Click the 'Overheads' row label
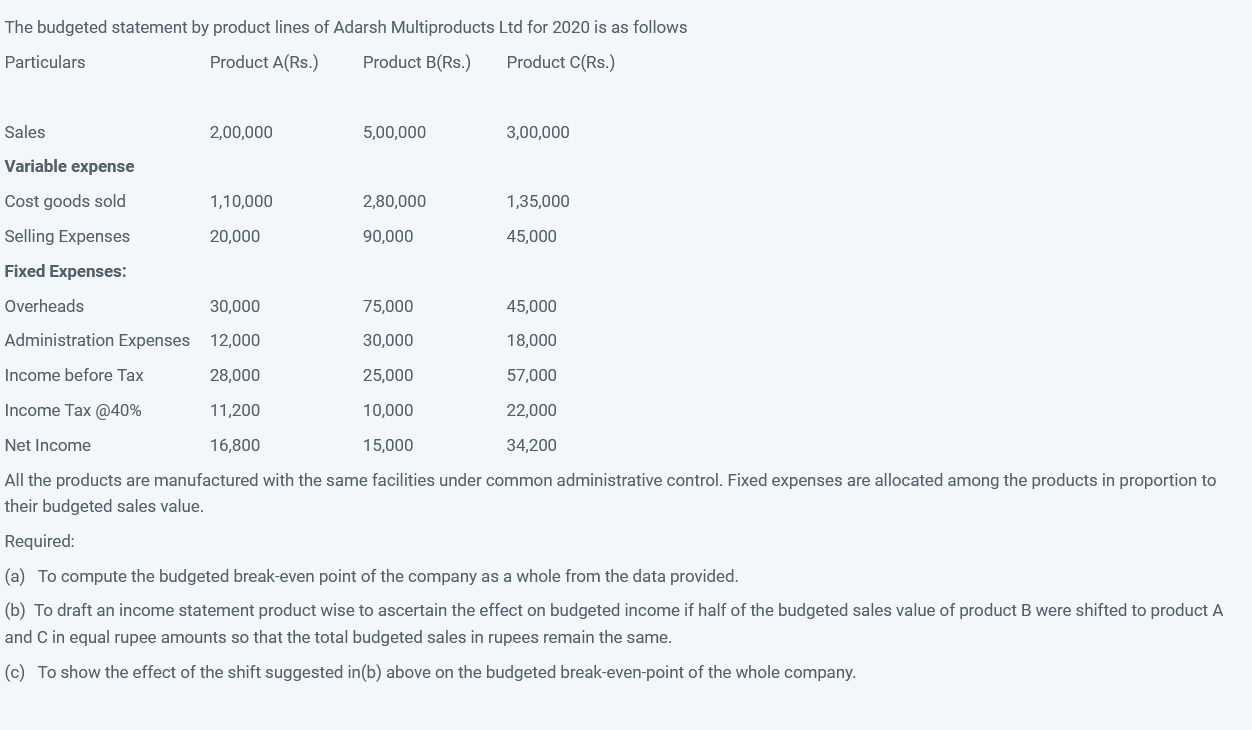 coord(44,306)
